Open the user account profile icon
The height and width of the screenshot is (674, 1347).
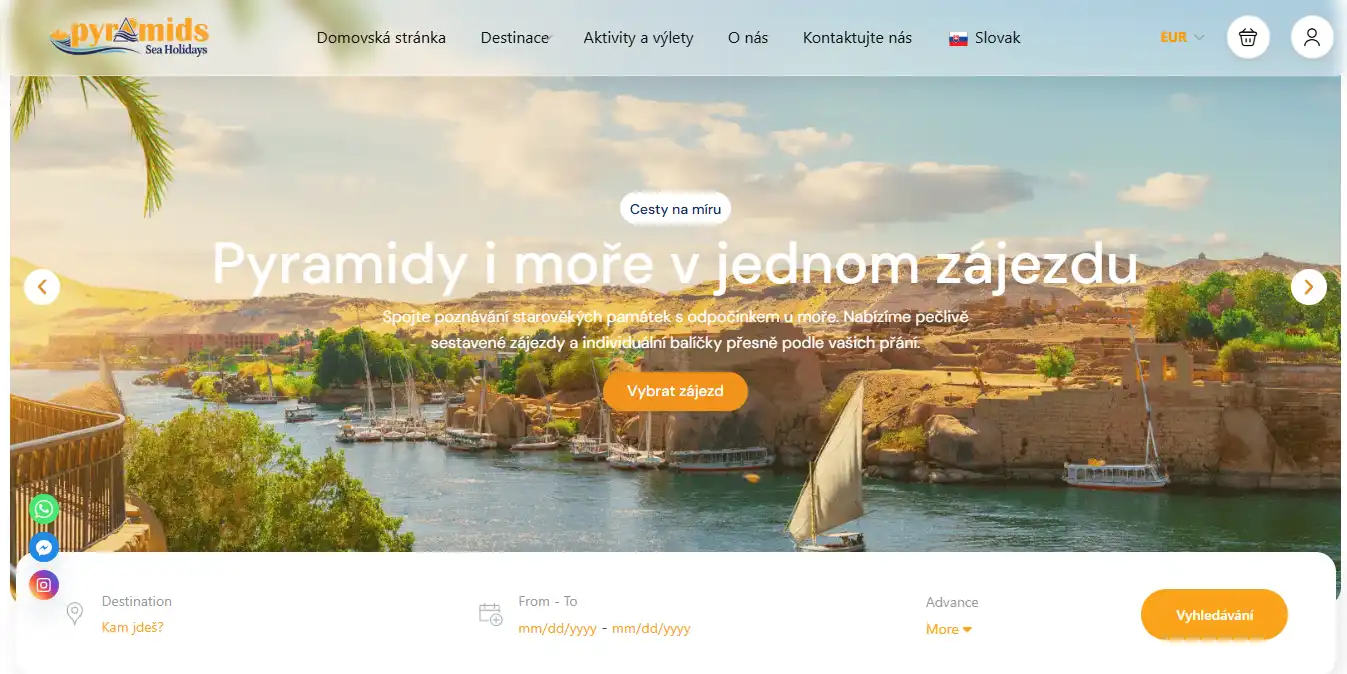(1312, 38)
